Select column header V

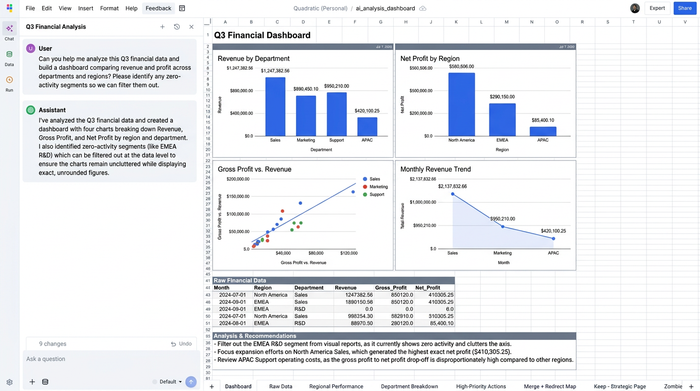[685, 22]
